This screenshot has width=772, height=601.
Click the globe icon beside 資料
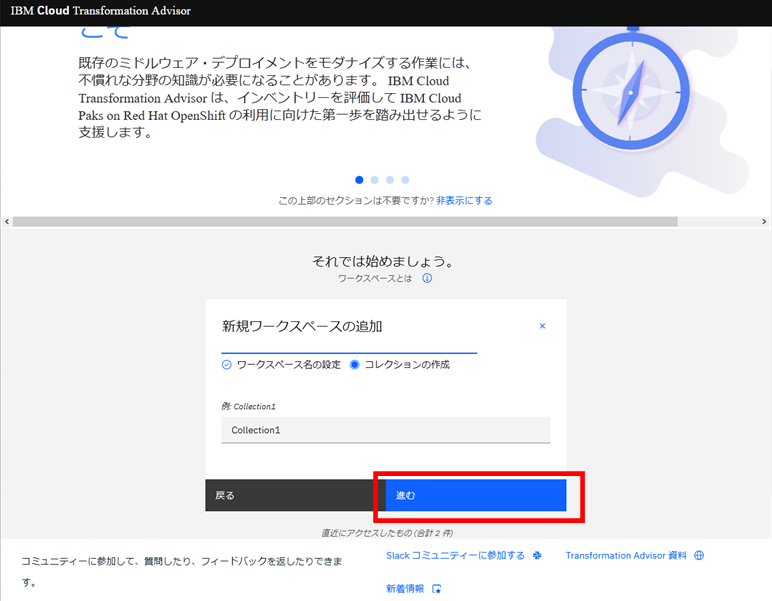pyautogui.click(x=699, y=555)
